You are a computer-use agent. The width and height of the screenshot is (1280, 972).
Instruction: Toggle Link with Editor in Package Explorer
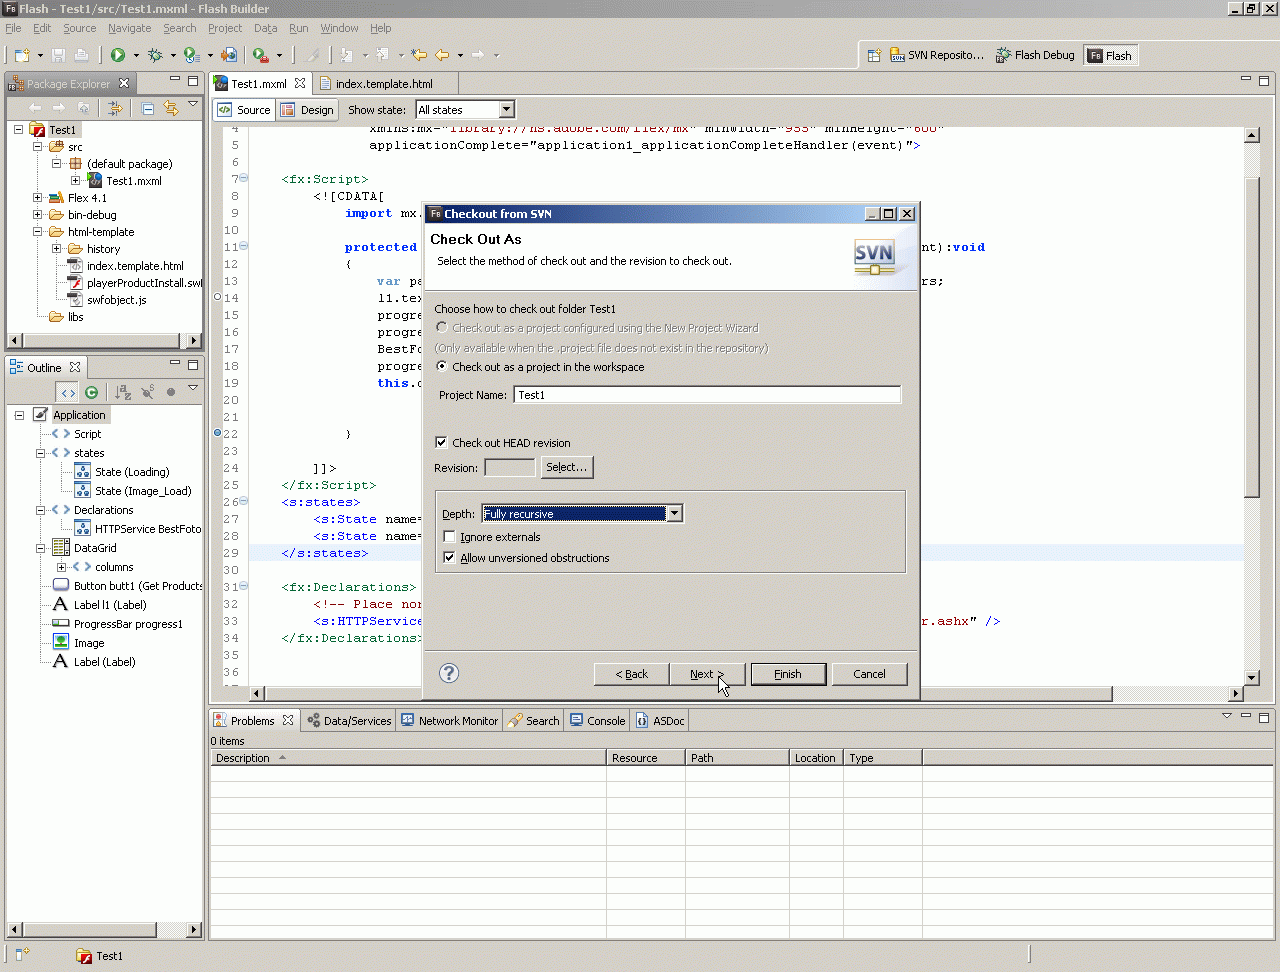point(171,108)
